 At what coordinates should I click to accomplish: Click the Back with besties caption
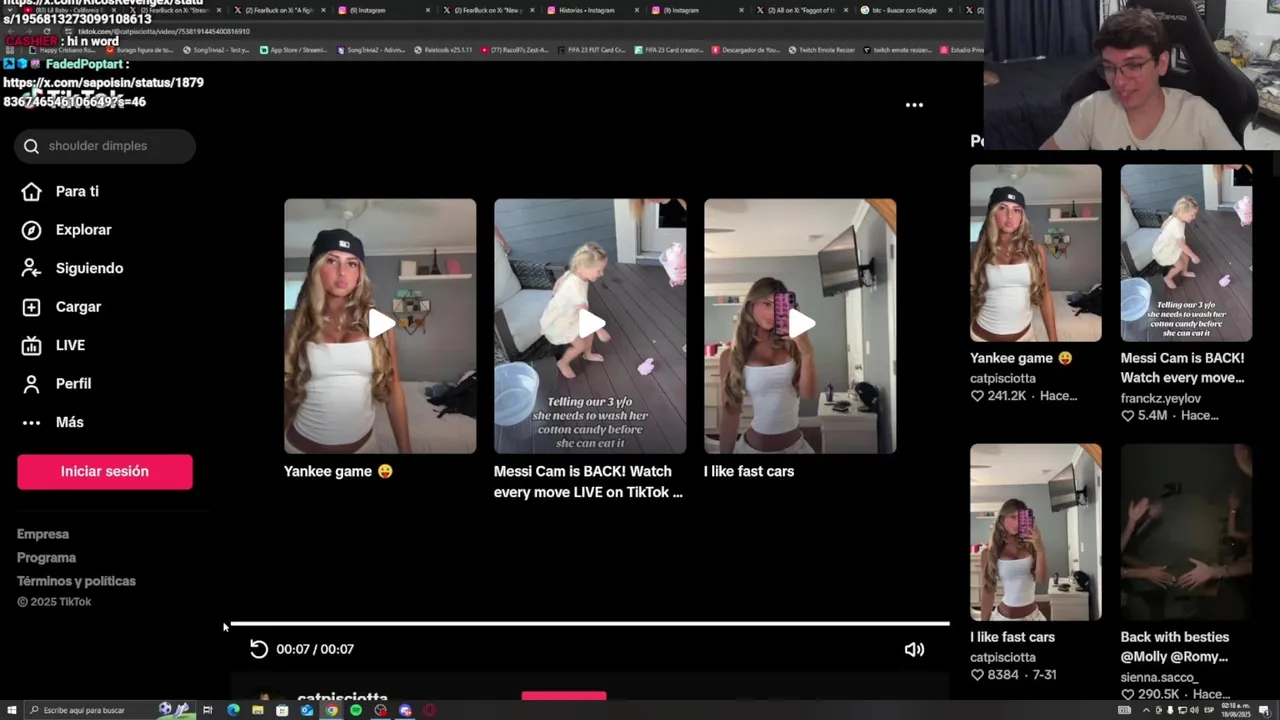click(1175, 647)
